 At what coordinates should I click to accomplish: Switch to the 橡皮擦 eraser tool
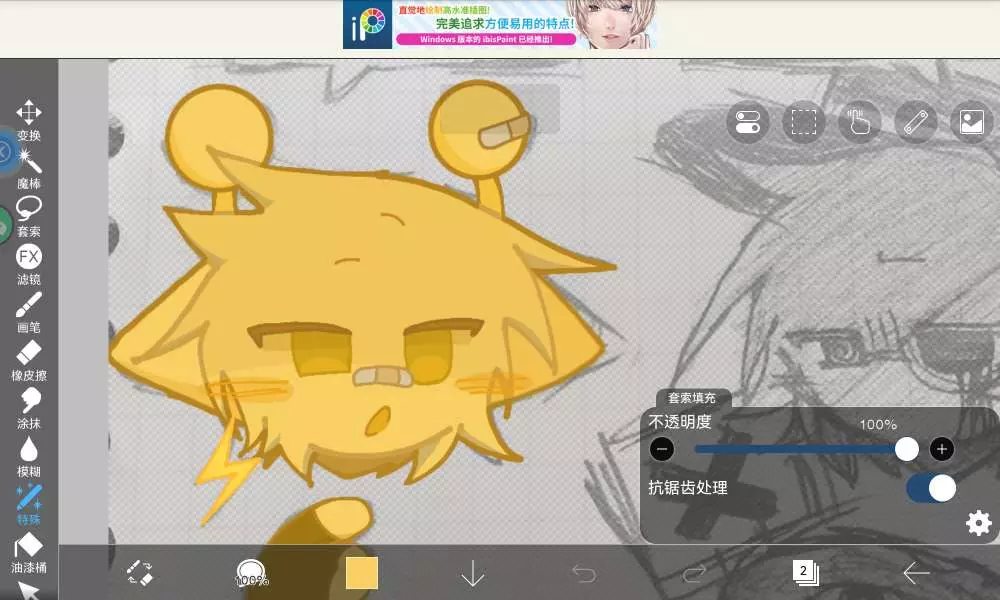pos(29,361)
